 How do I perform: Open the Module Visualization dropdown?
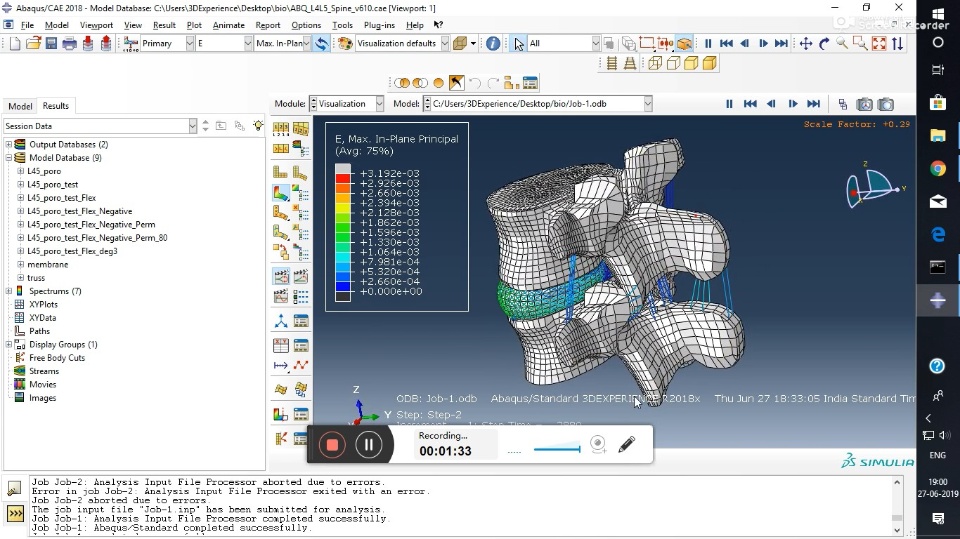click(380, 104)
